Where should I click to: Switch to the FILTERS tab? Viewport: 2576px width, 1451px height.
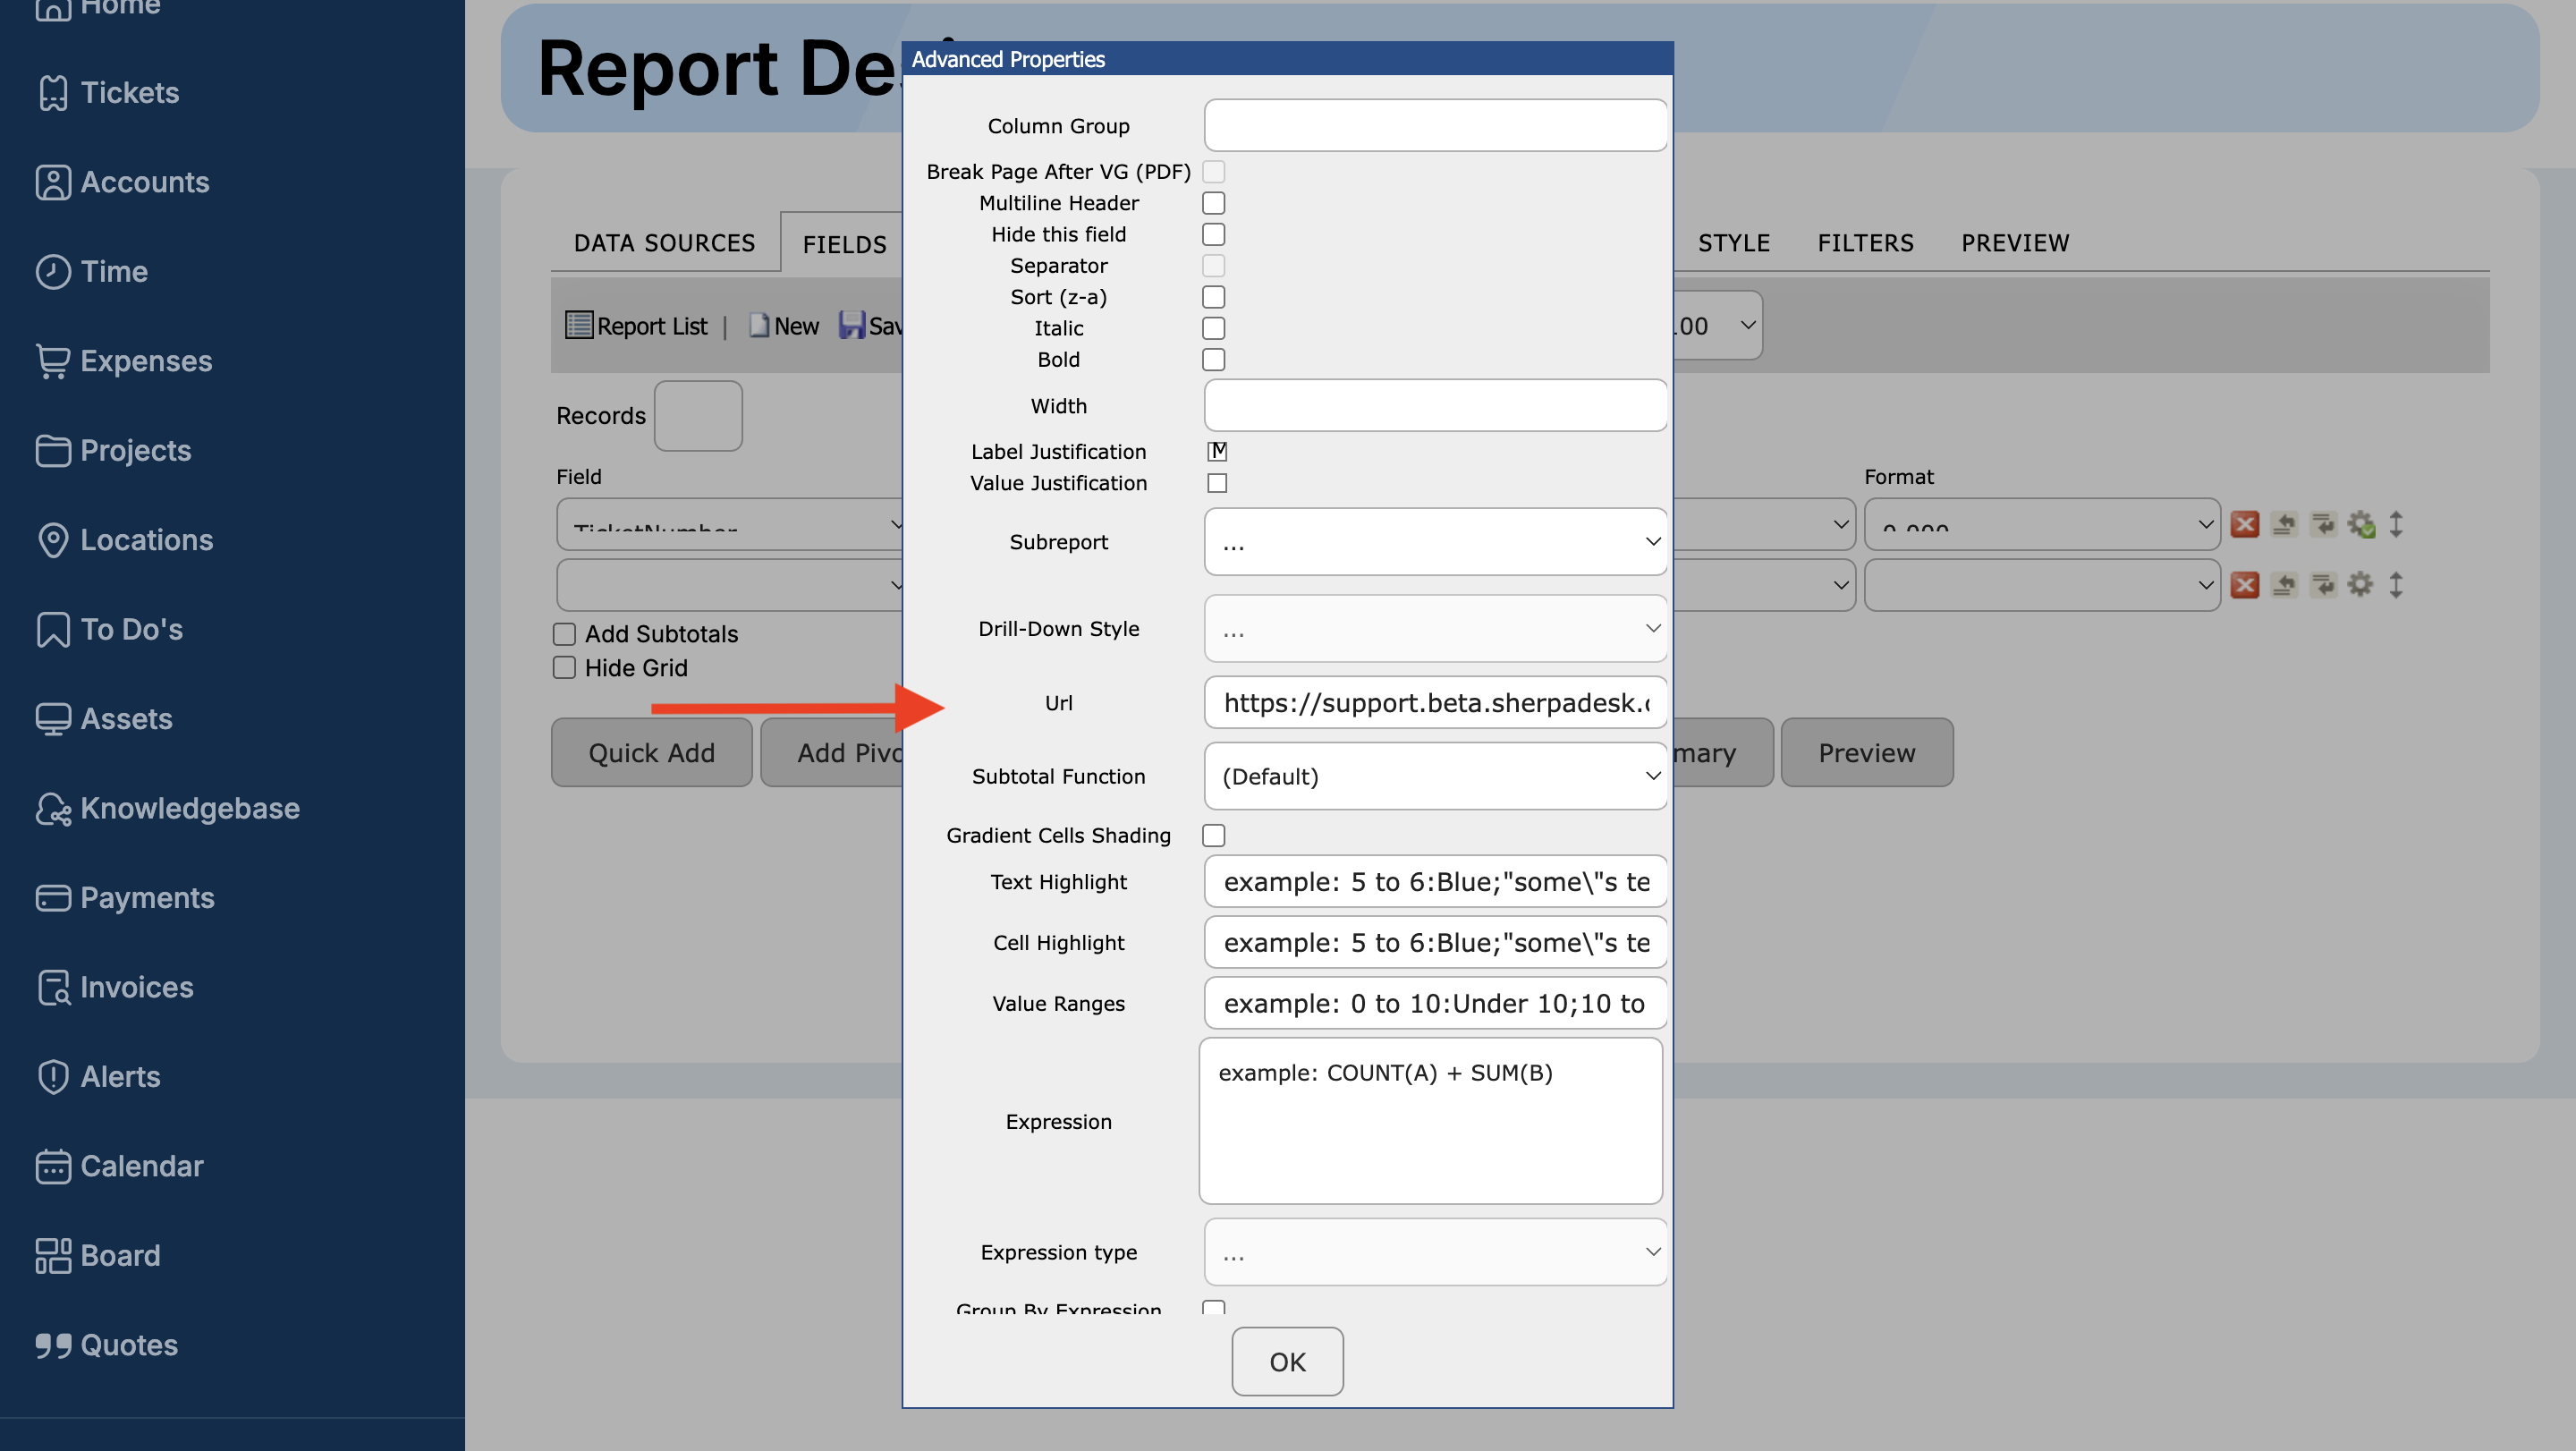pos(1864,243)
